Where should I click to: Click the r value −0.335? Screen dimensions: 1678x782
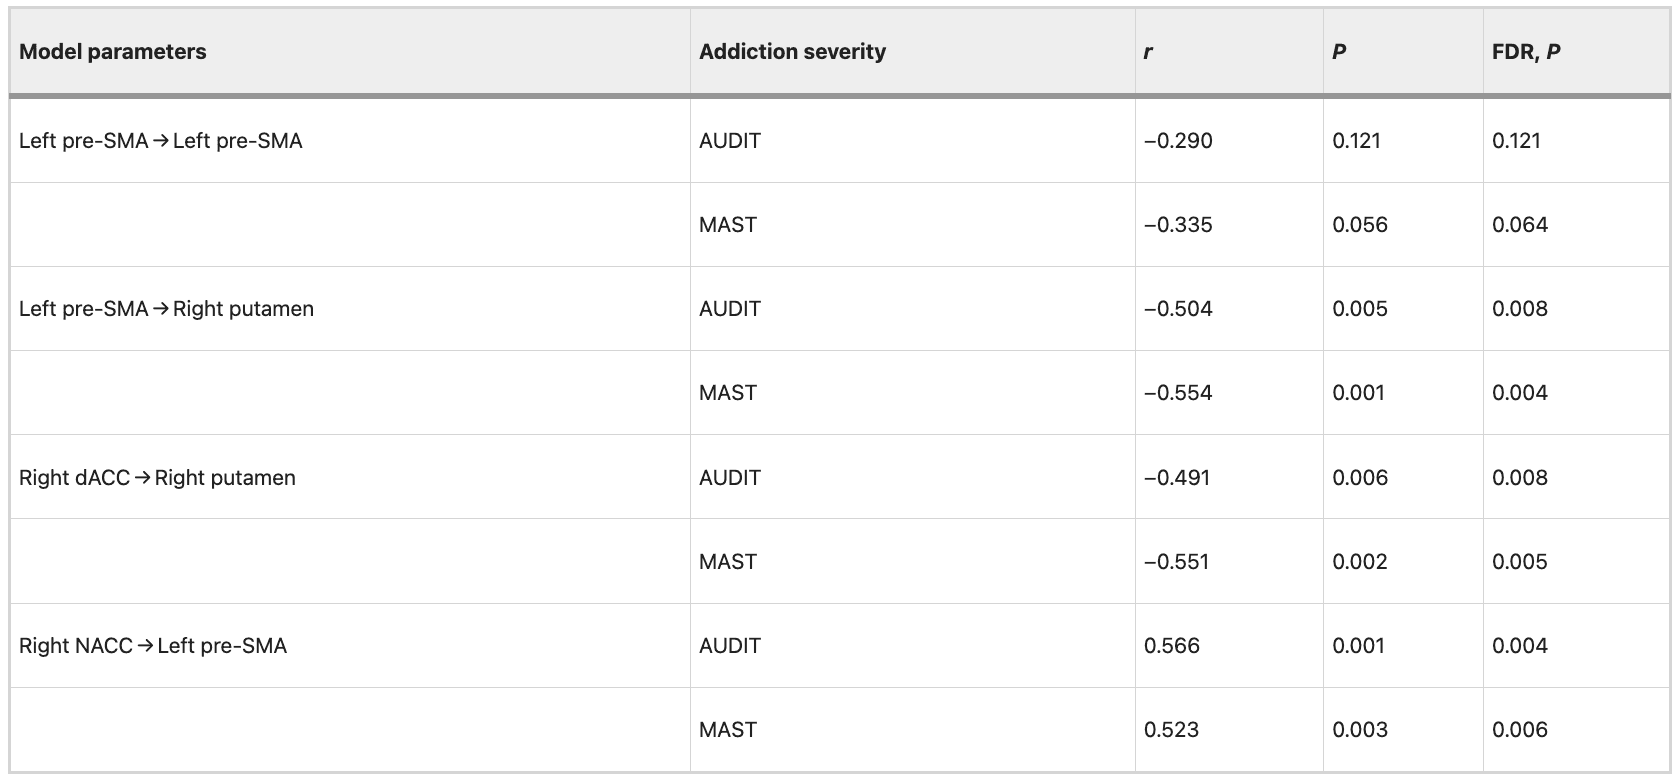1178,225
